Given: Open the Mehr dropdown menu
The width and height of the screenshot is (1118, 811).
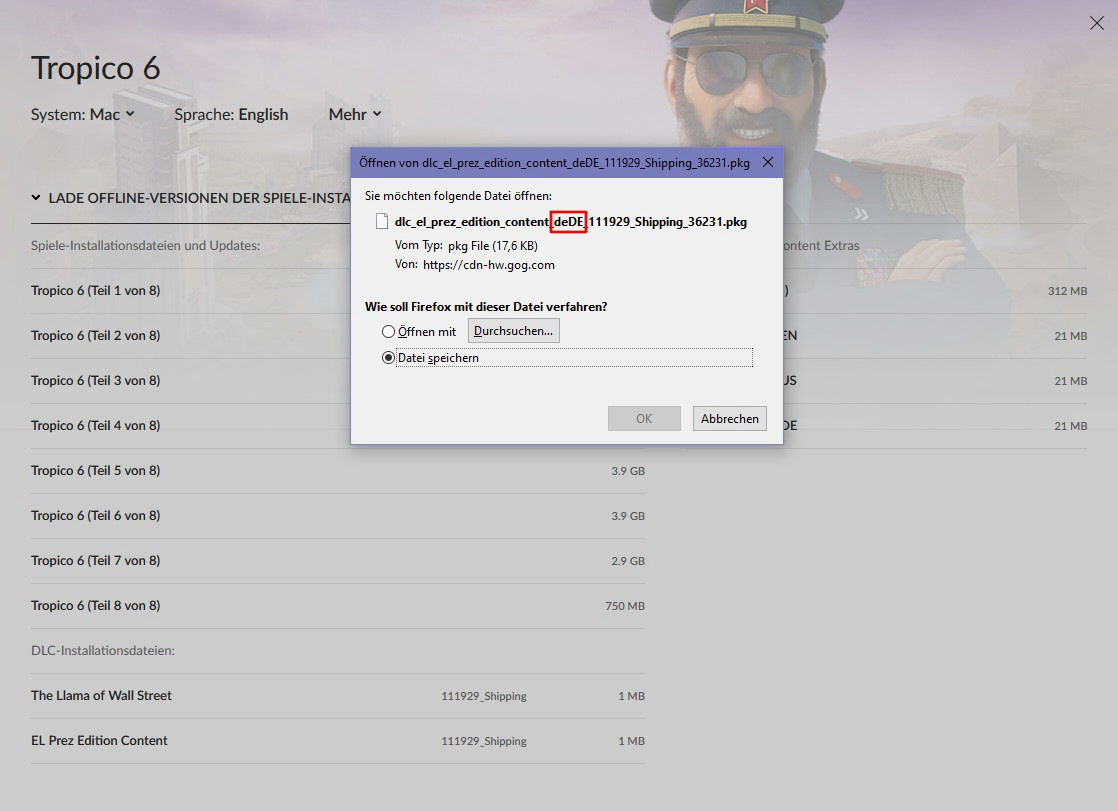Looking at the screenshot, I should point(355,114).
